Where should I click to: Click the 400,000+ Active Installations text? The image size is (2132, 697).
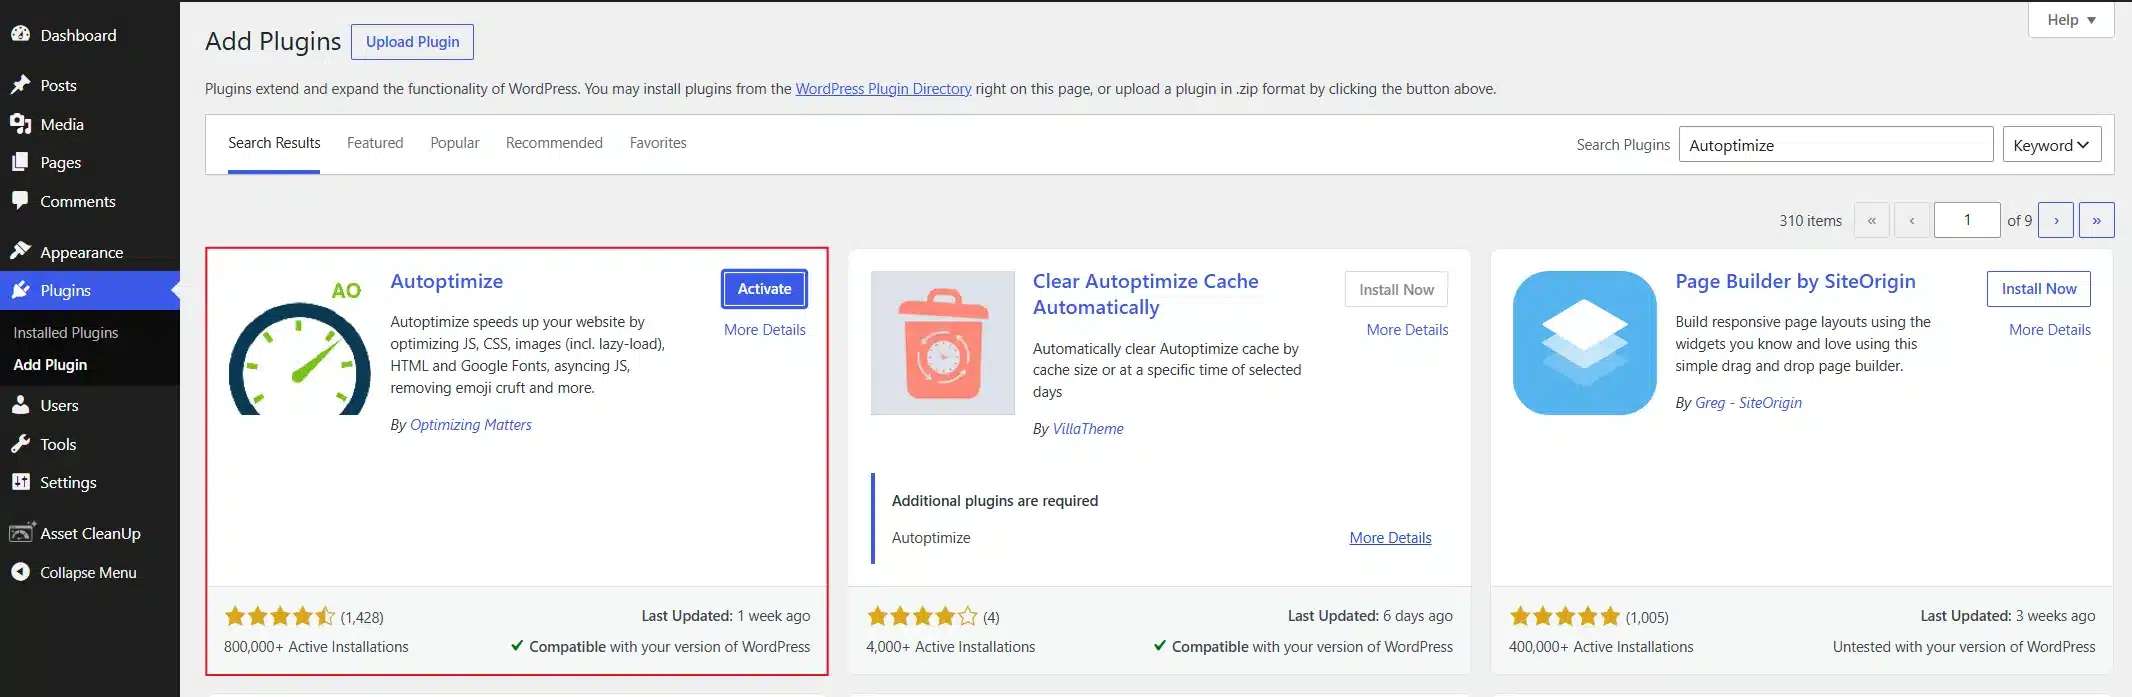pos(1601,647)
